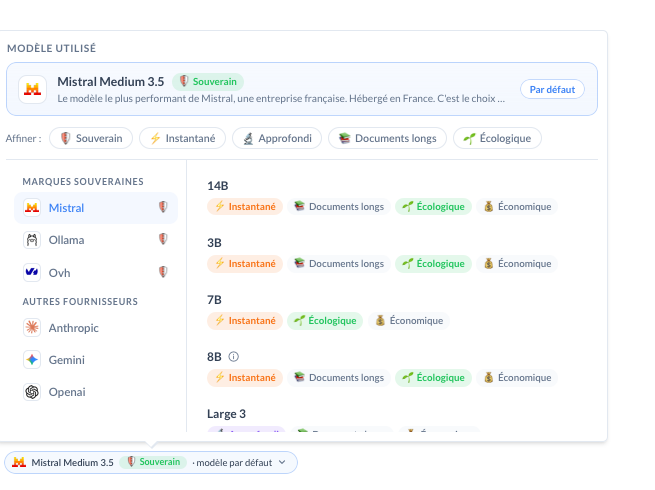Select the Mistral provider tab

click(96, 208)
